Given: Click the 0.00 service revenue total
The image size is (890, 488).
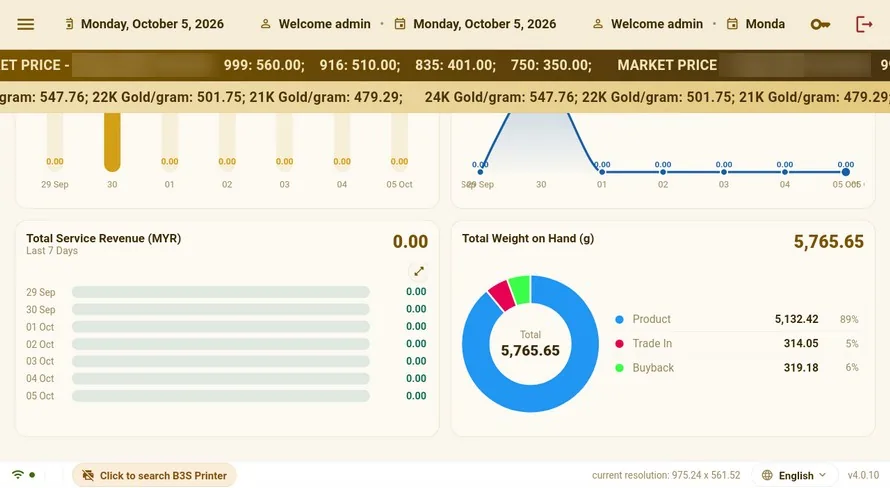Looking at the screenshot, I should click(x=410, y=242).
